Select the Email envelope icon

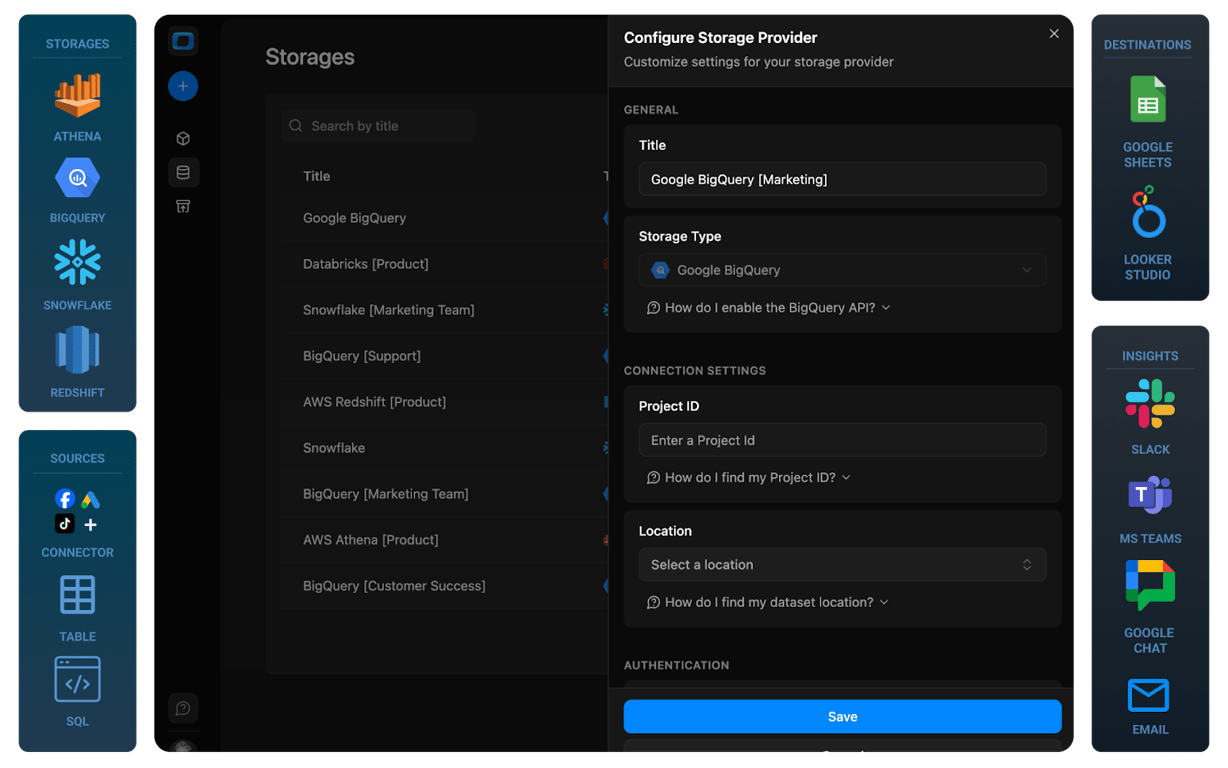click(1148, 695)
